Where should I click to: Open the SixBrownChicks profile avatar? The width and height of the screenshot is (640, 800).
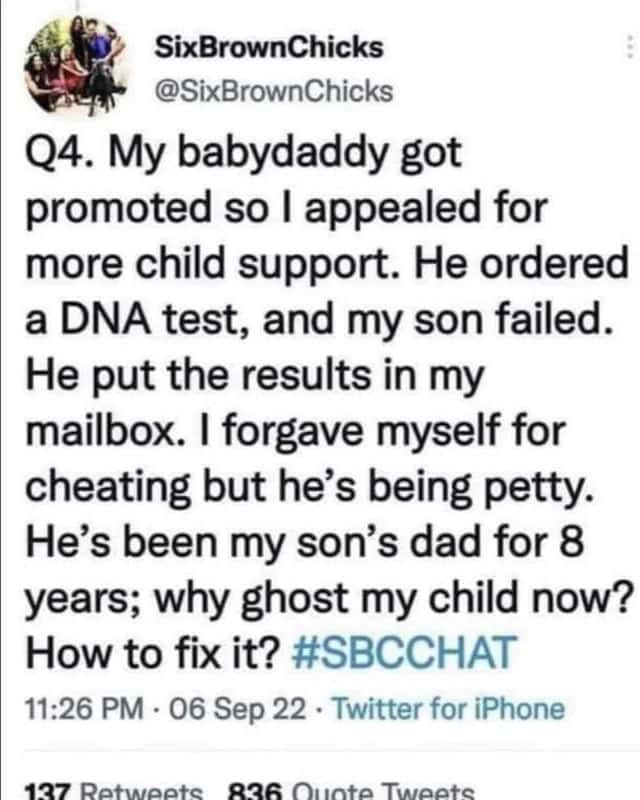pyautogui.click(x=76, y=66)
